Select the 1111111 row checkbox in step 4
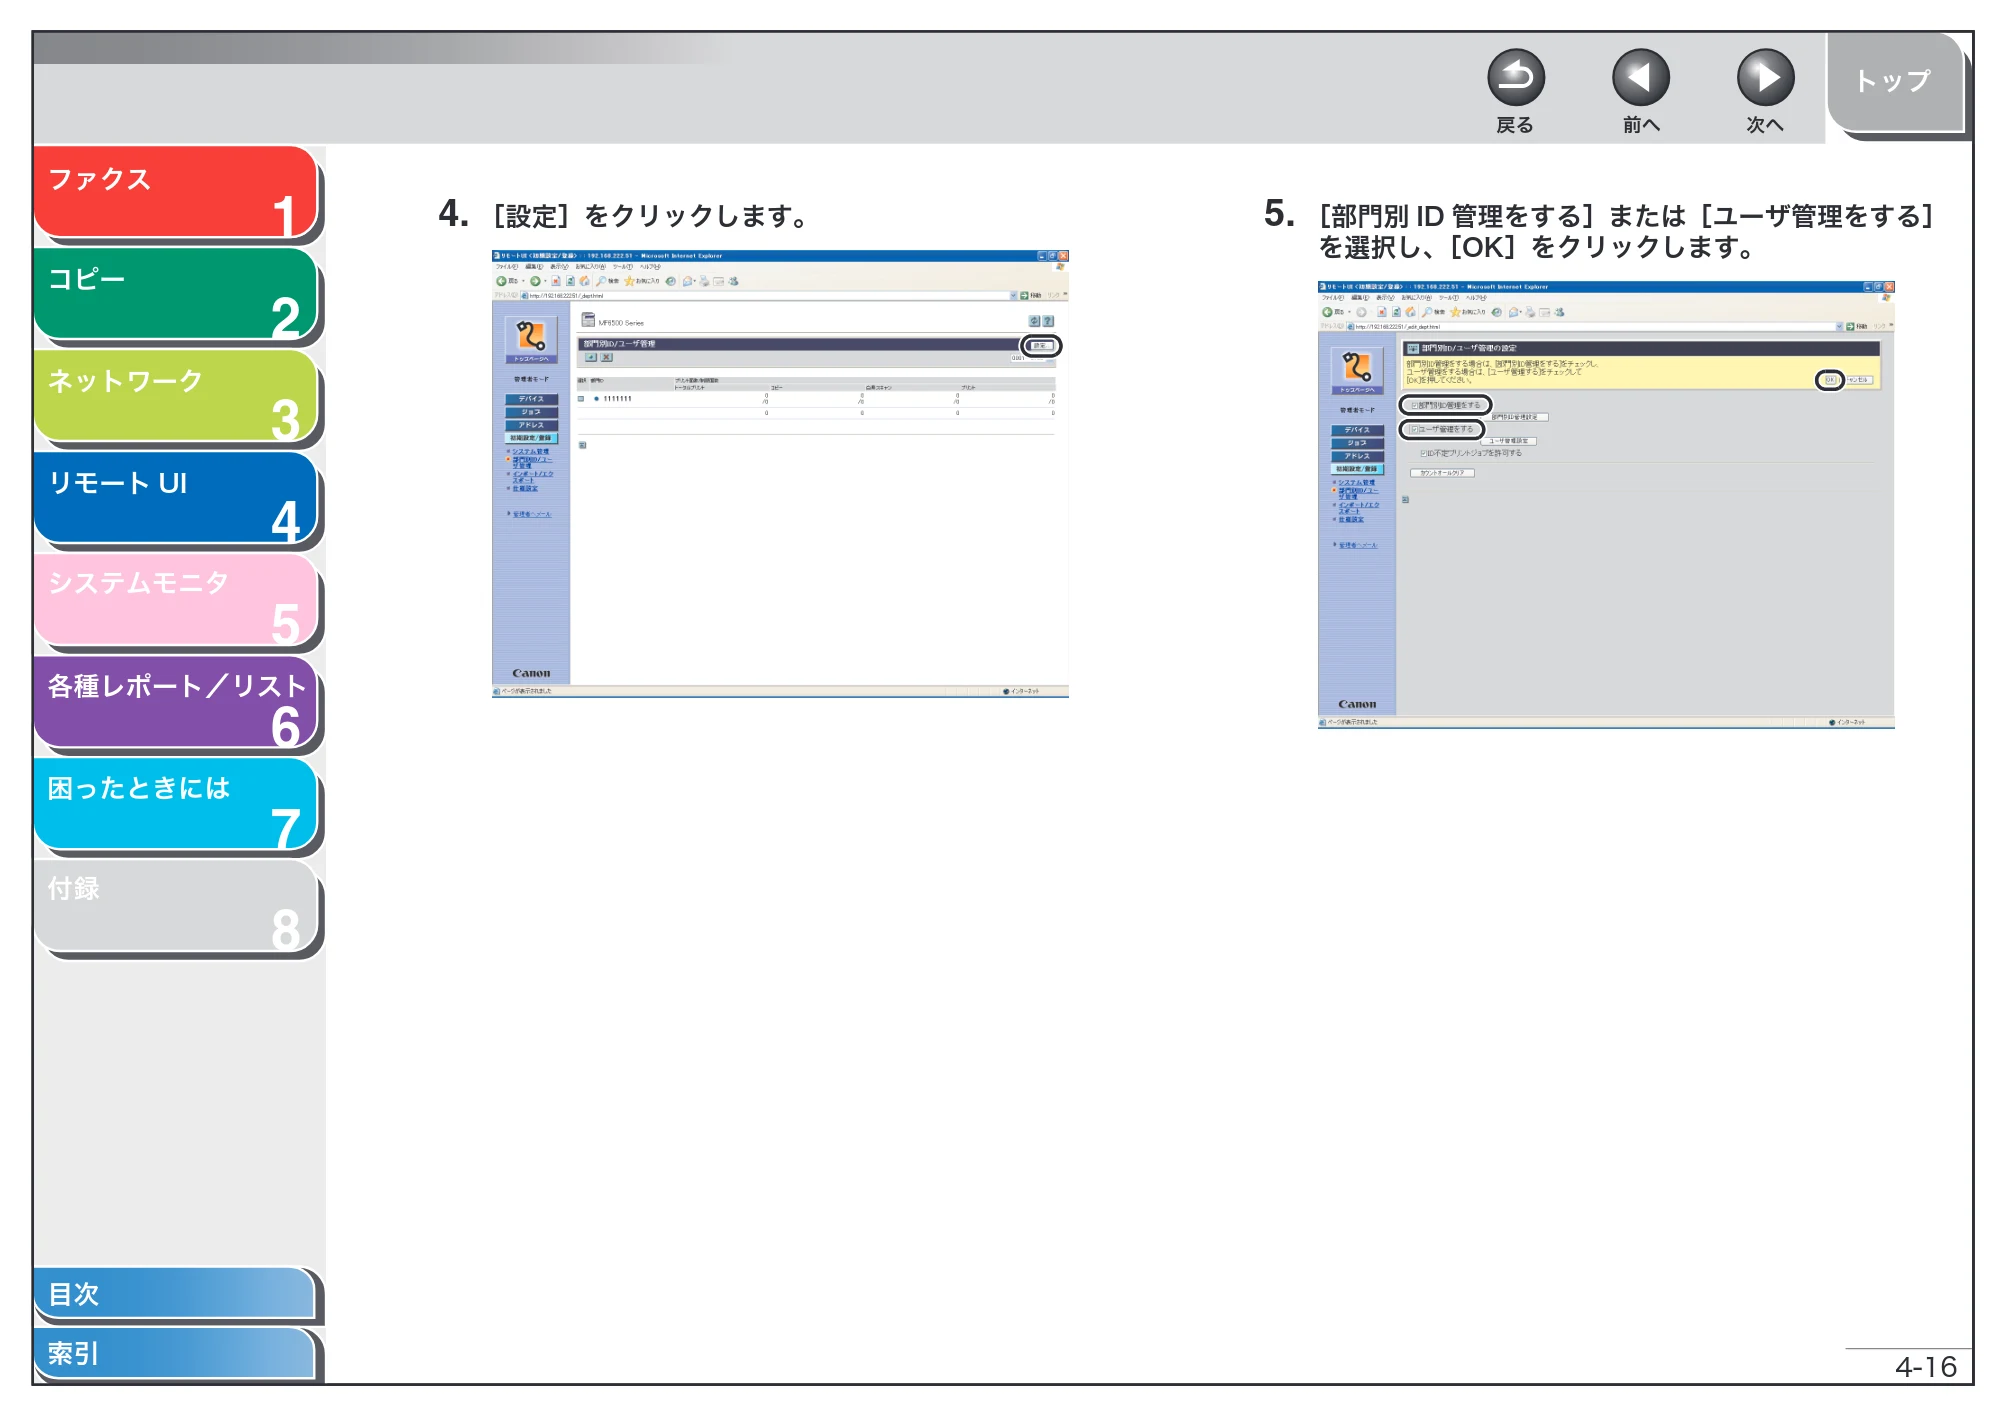2000x1415 pixels. click(581, 399)
